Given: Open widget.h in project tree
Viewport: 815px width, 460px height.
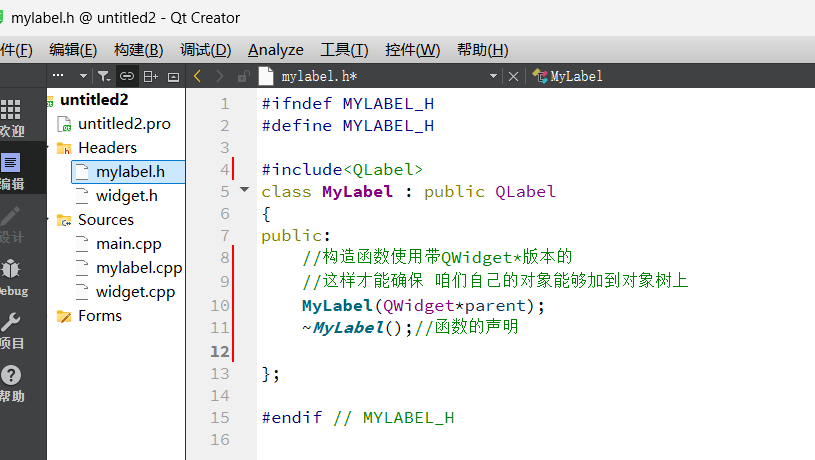Looking at the screenshot, I should click(126, 196).
